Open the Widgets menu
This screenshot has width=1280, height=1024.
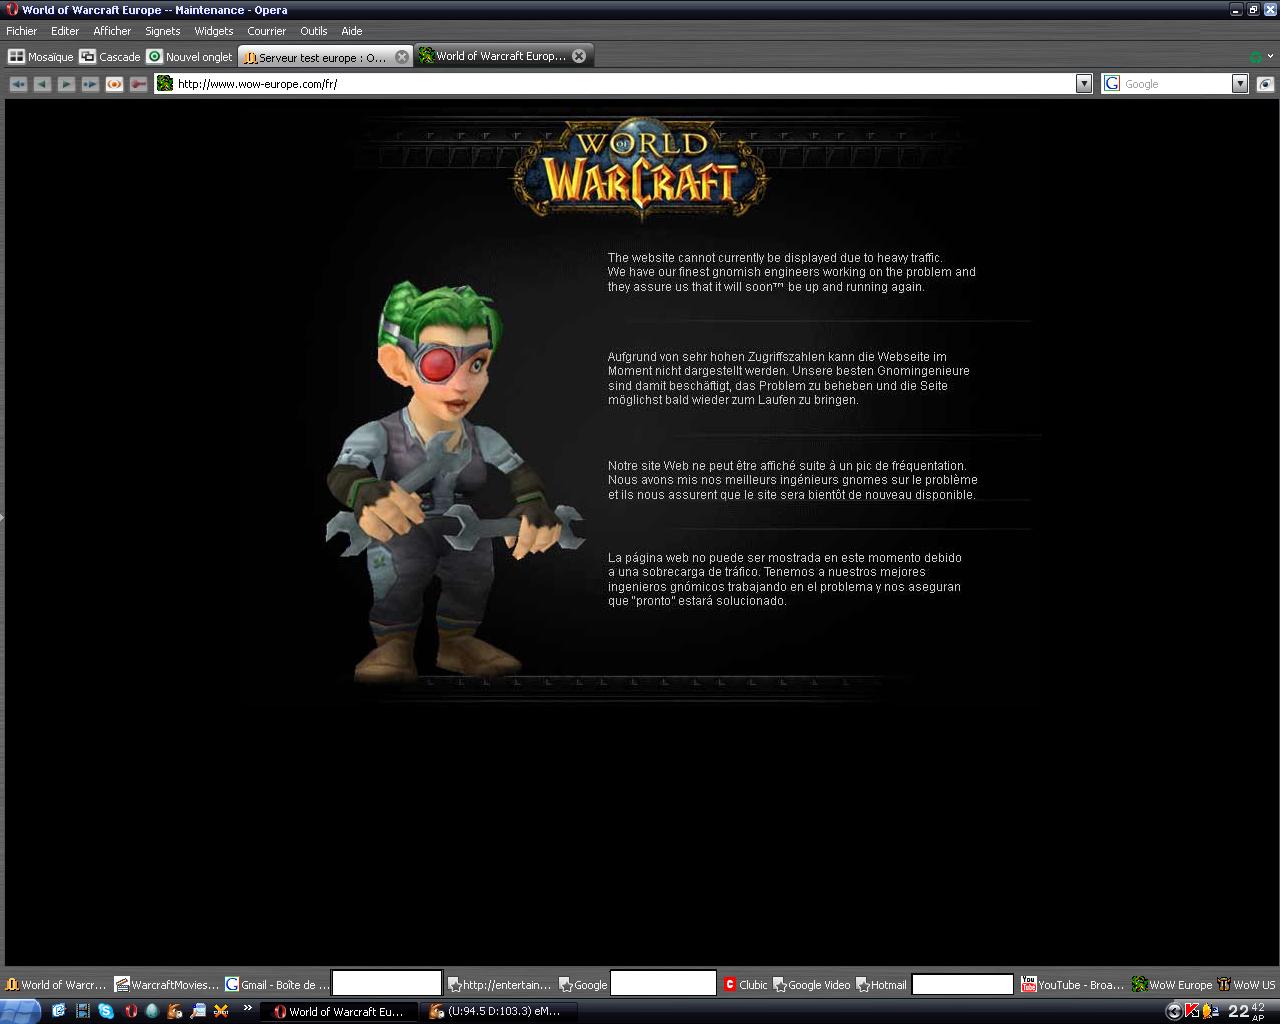[213, 31]
